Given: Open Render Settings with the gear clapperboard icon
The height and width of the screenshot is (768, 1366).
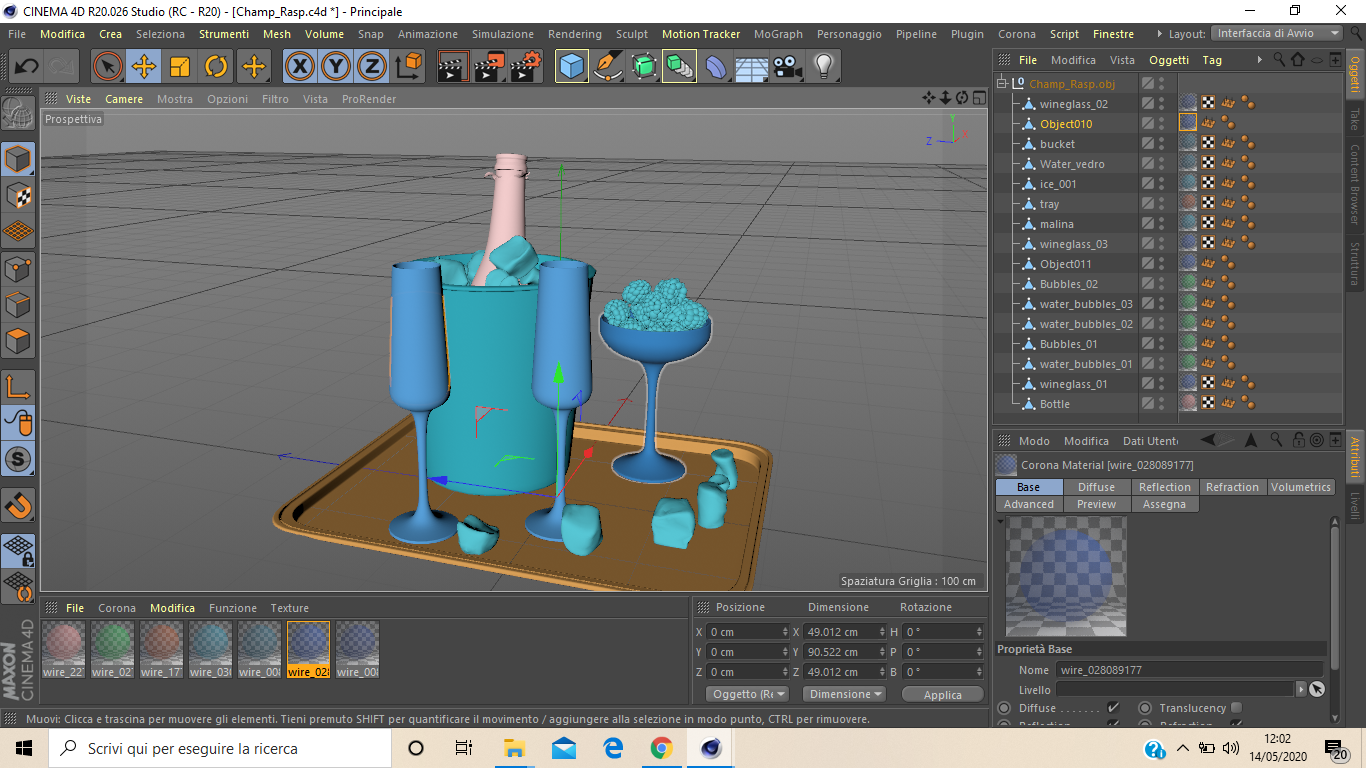Looking at the screenshot, I should tap(526, 67).
